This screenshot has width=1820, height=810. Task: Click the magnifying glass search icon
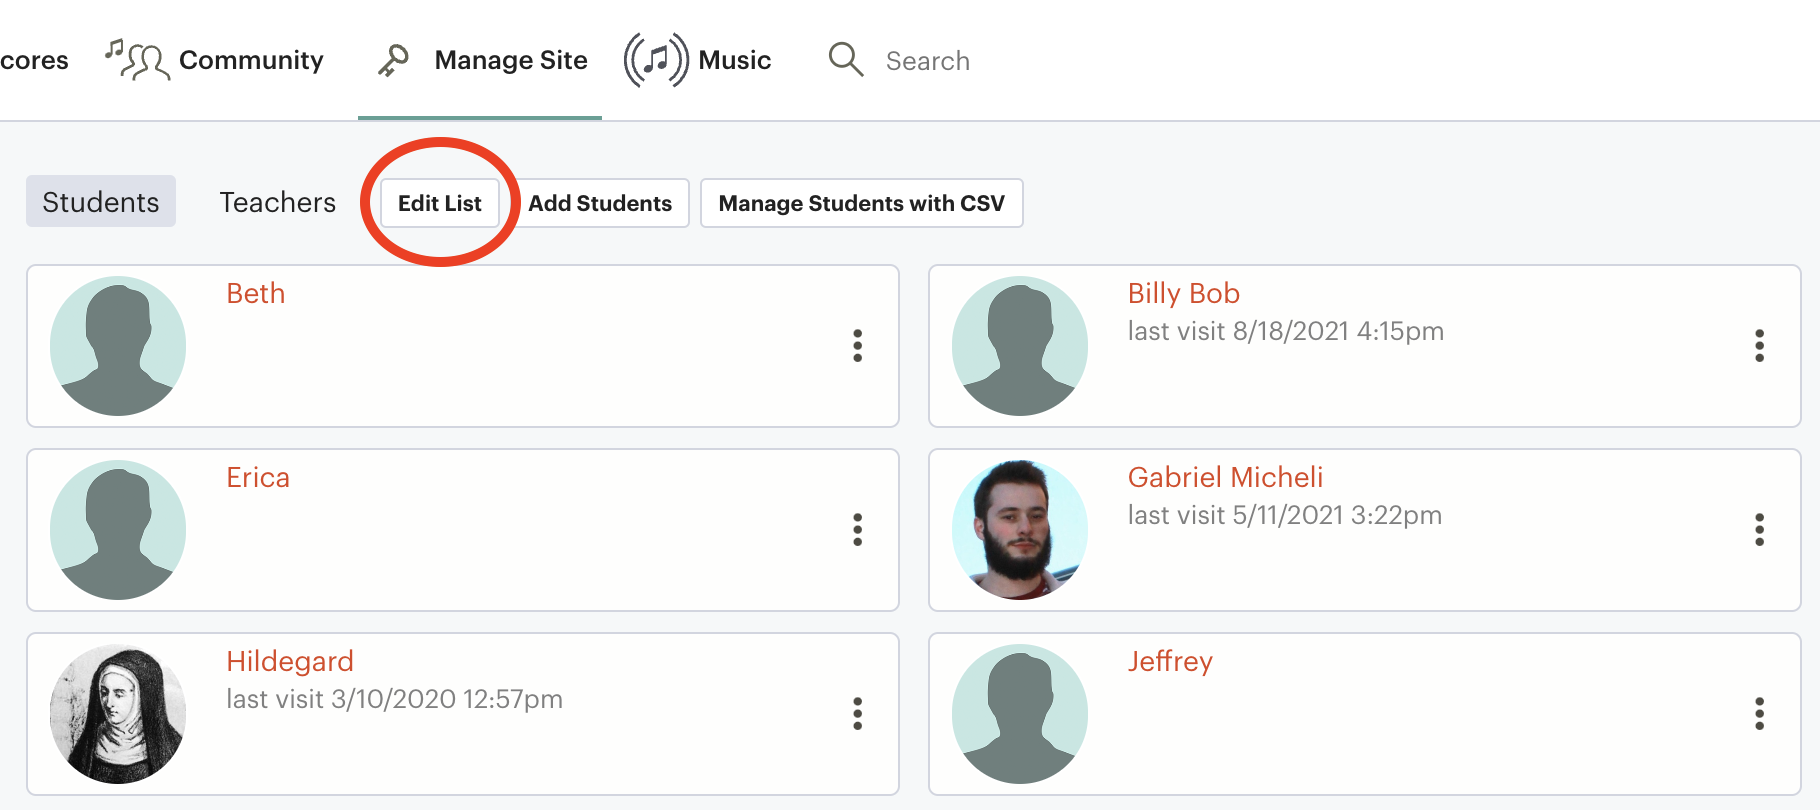coord(846,59)
